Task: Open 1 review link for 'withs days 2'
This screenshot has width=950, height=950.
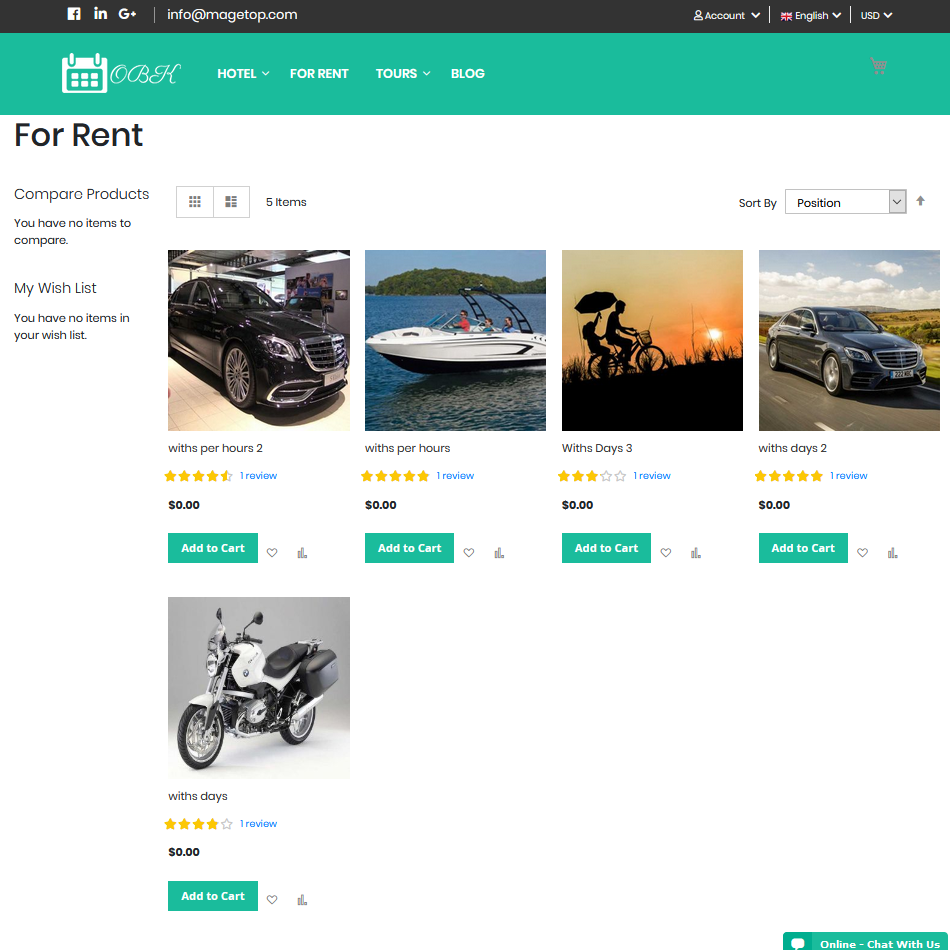Action: [848, 476]
